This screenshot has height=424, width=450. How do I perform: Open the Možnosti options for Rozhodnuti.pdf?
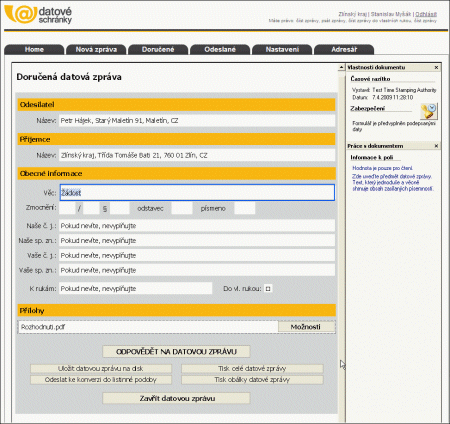coord(306,327)
